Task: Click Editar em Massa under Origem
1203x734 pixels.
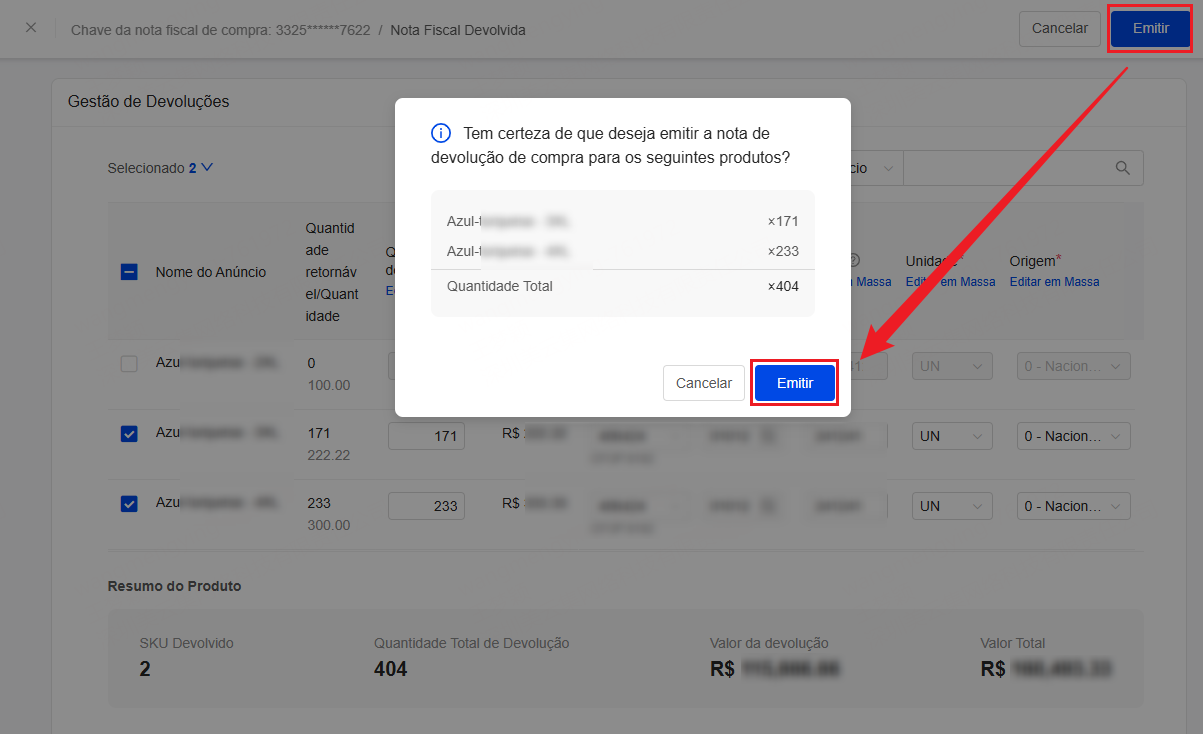Action: [x=1054, y=282]
